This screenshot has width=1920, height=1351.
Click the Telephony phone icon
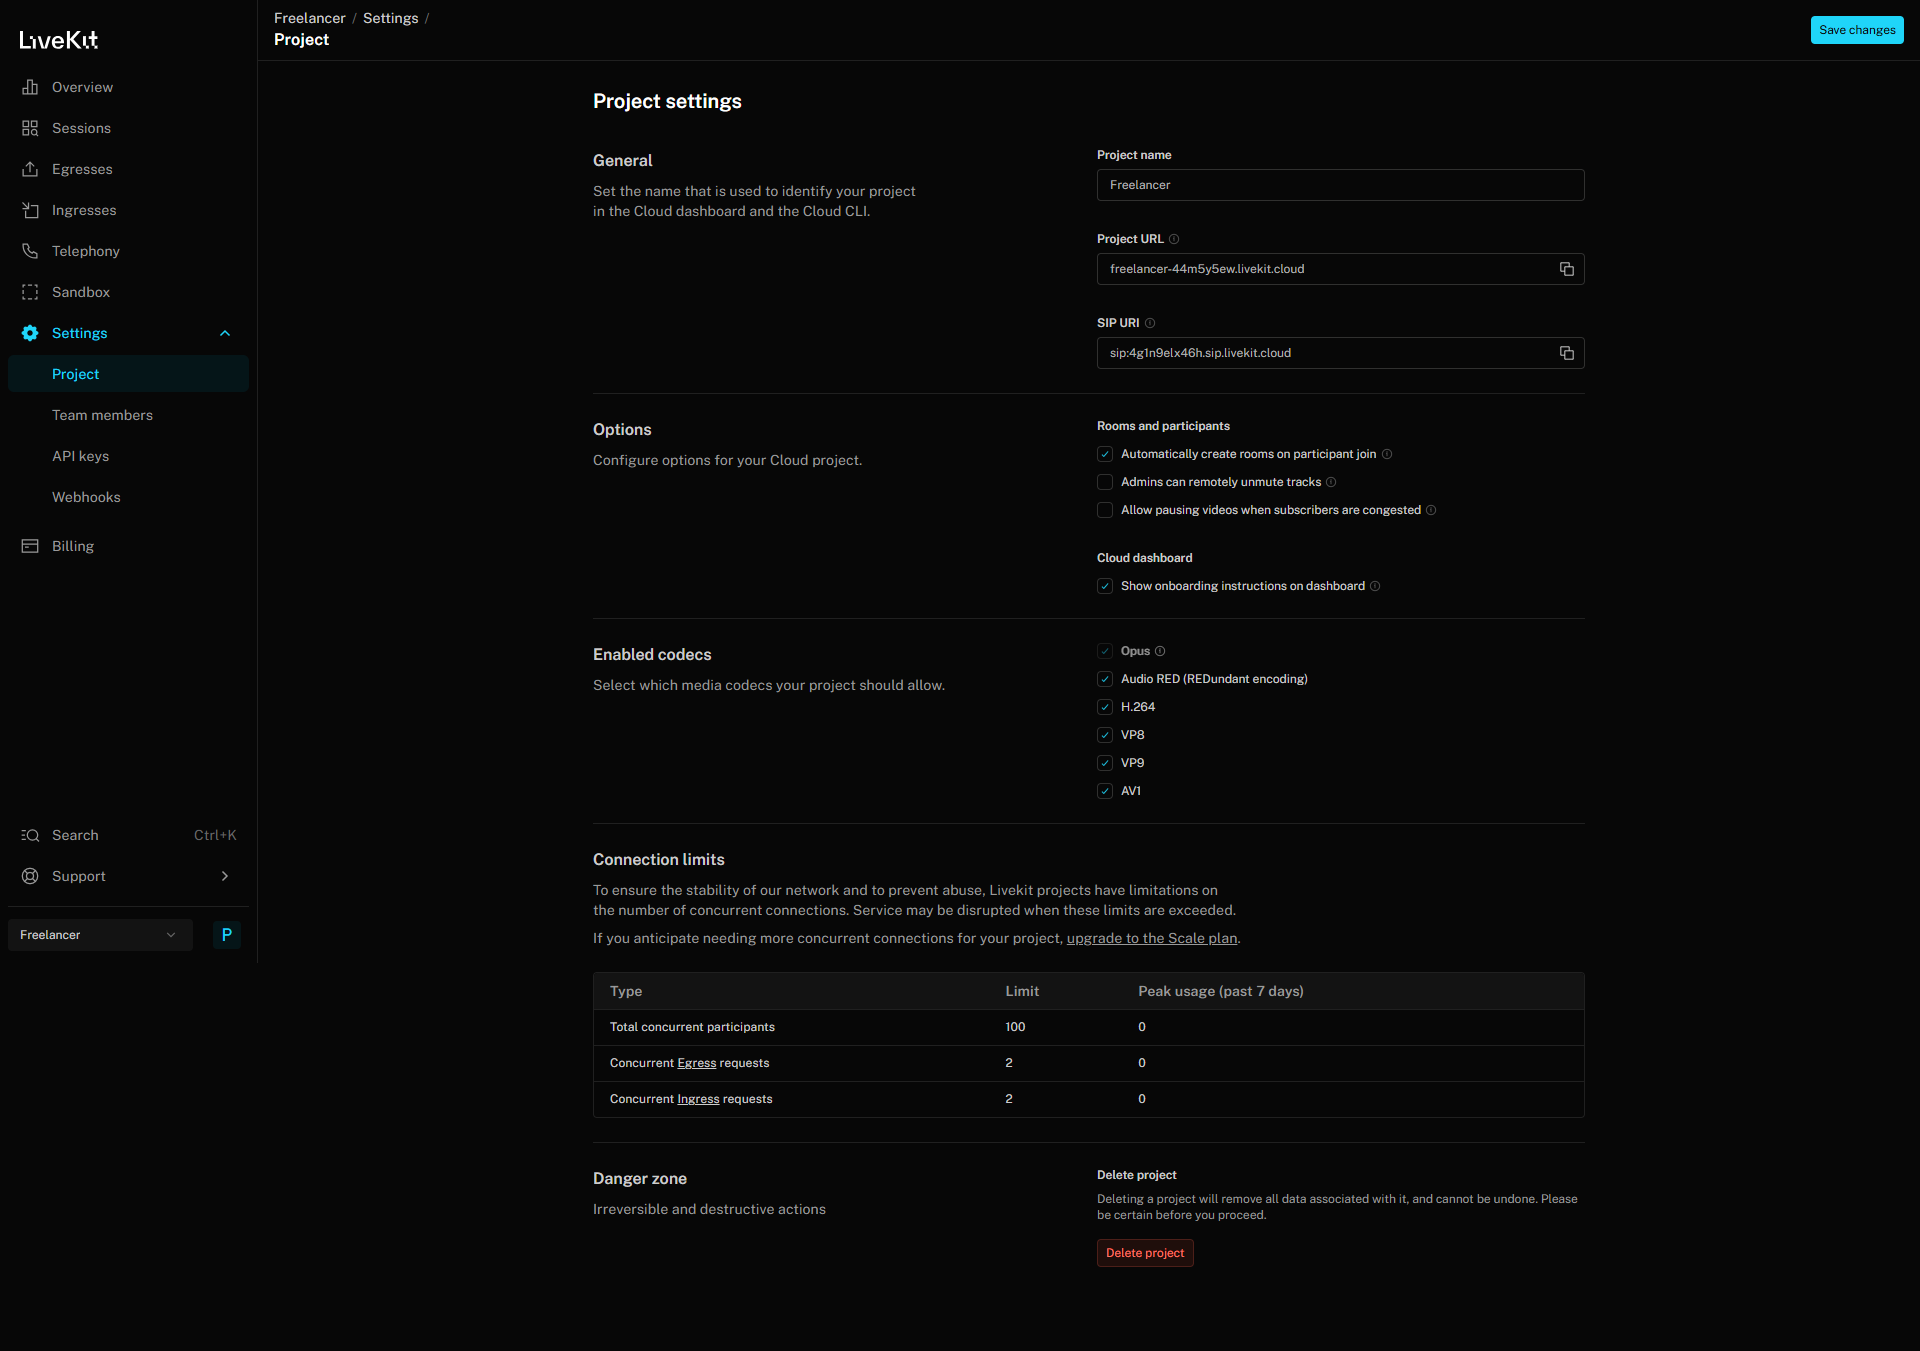click(x=30, y=251)
